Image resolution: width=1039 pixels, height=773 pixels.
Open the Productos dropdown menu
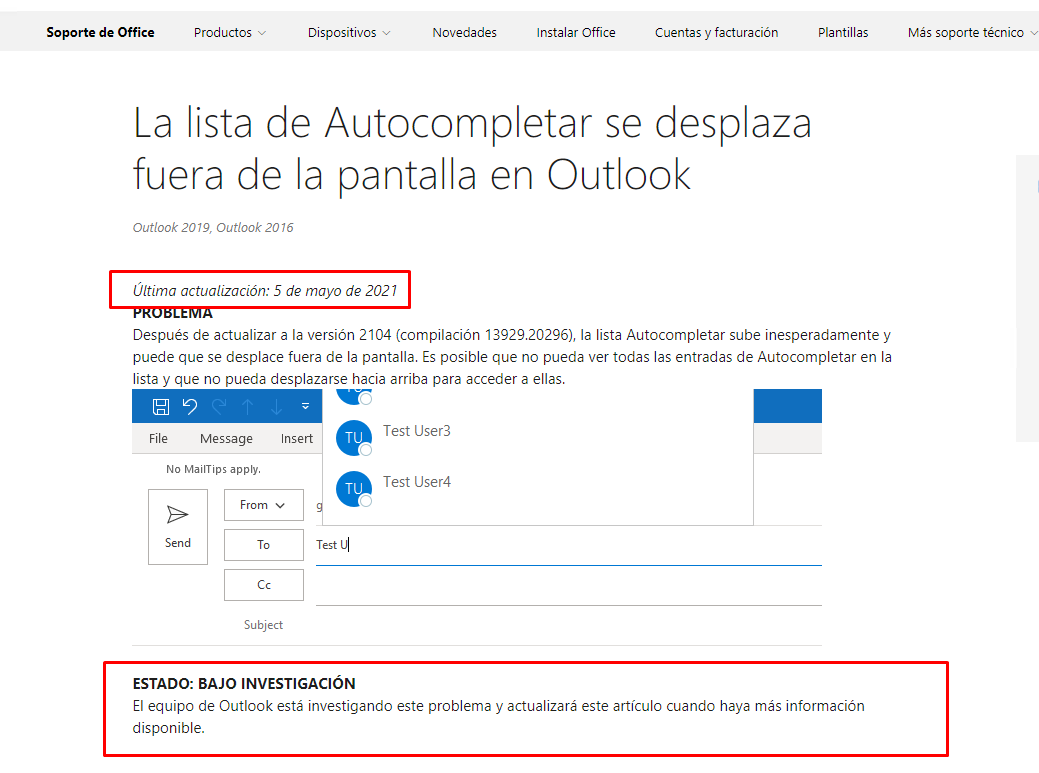230,32
